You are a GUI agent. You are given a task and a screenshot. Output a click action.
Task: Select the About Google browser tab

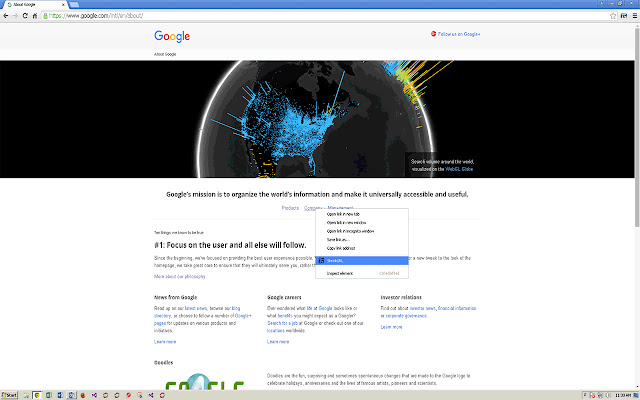point(35,4)
